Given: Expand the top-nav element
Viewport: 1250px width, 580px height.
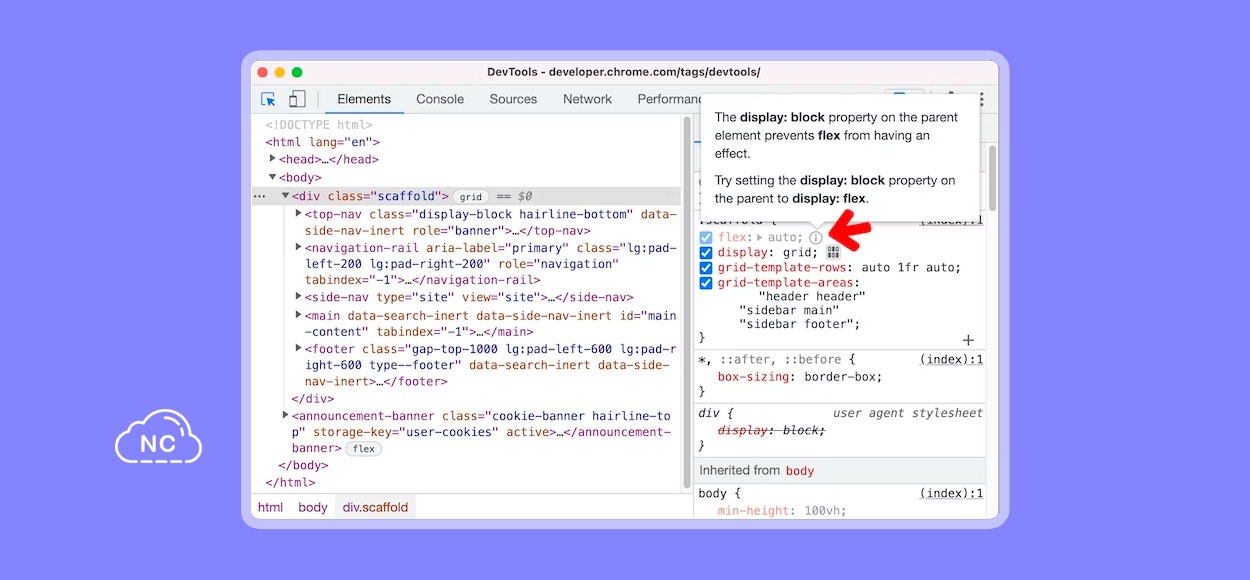Looking at the screenshot, I should coord(298,214).
